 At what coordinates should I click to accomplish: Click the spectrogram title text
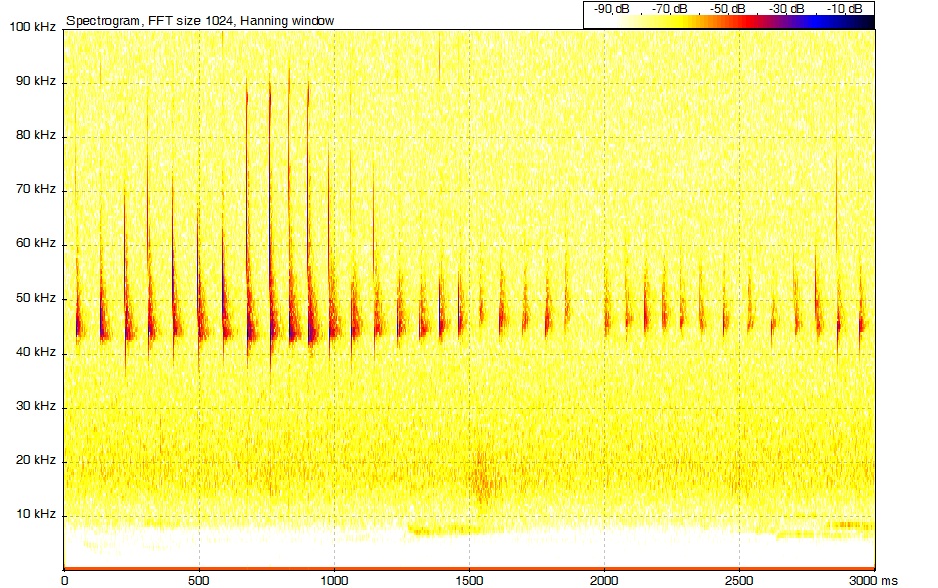200,21
